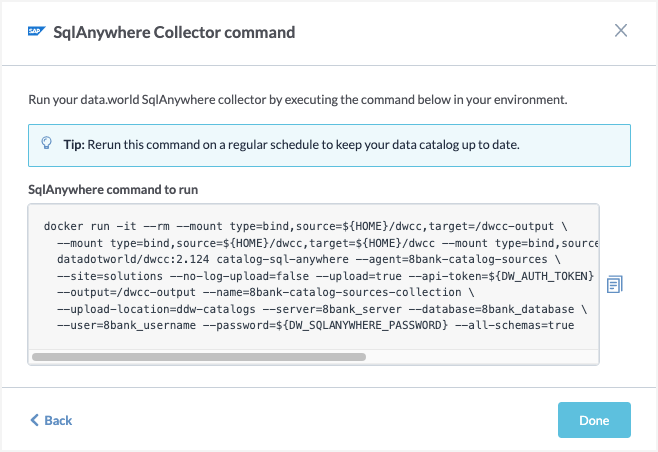This screenshot has height=452, width=658.
Task: Click the second '--mount type=bind' command line
Action: [327, 243]
